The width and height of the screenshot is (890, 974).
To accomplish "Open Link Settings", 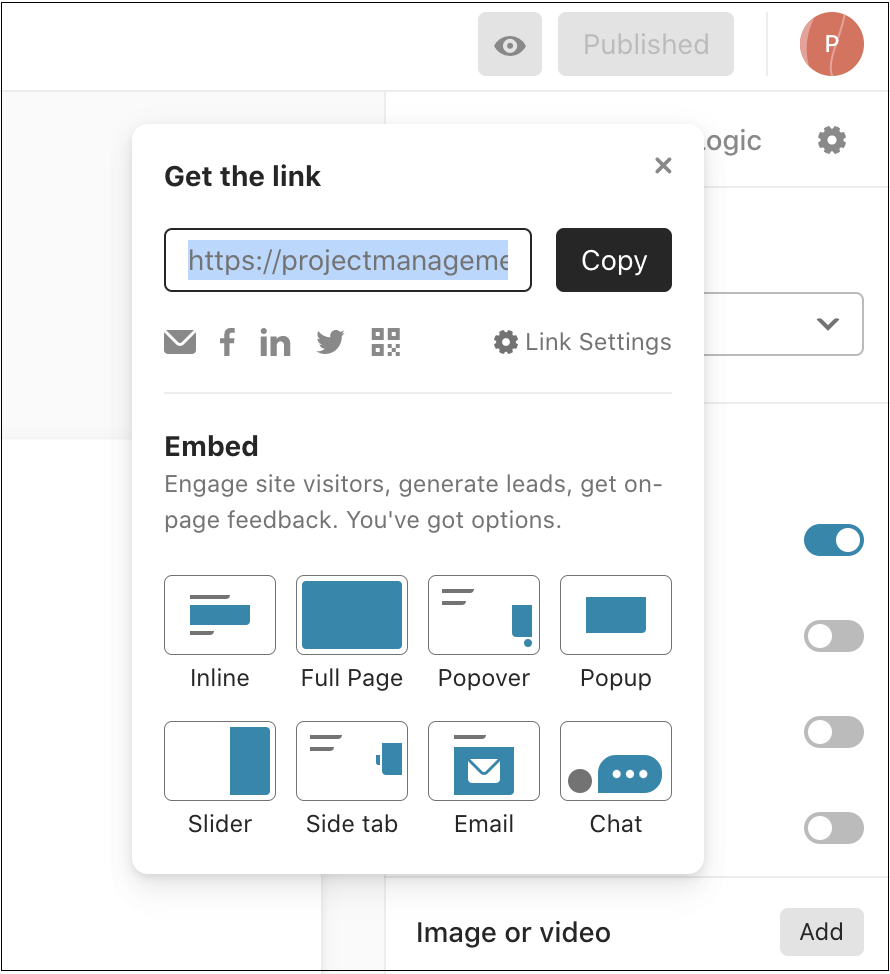I will click(x=583, y=342).
